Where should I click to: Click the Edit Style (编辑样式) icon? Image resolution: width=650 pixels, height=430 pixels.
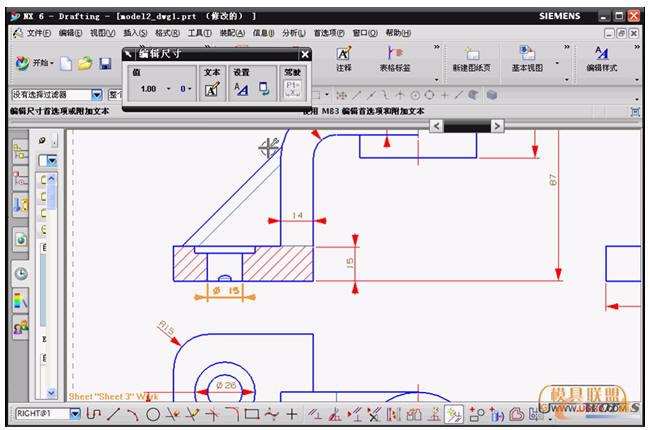click(x=602, y=54)
